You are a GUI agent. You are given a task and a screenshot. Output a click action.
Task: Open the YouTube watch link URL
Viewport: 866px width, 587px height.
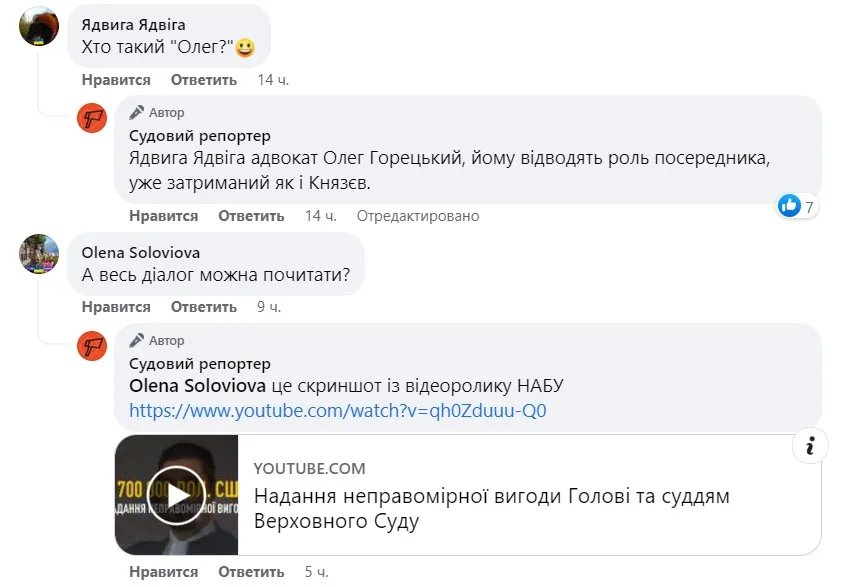coord(338,410)
